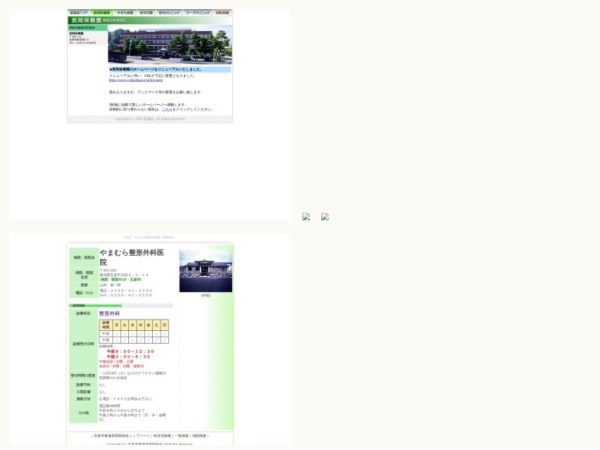This screenshot has width=600, height=450.
Task: Open the 科目別検索 footer link
Action: click(x=162, y=436)
